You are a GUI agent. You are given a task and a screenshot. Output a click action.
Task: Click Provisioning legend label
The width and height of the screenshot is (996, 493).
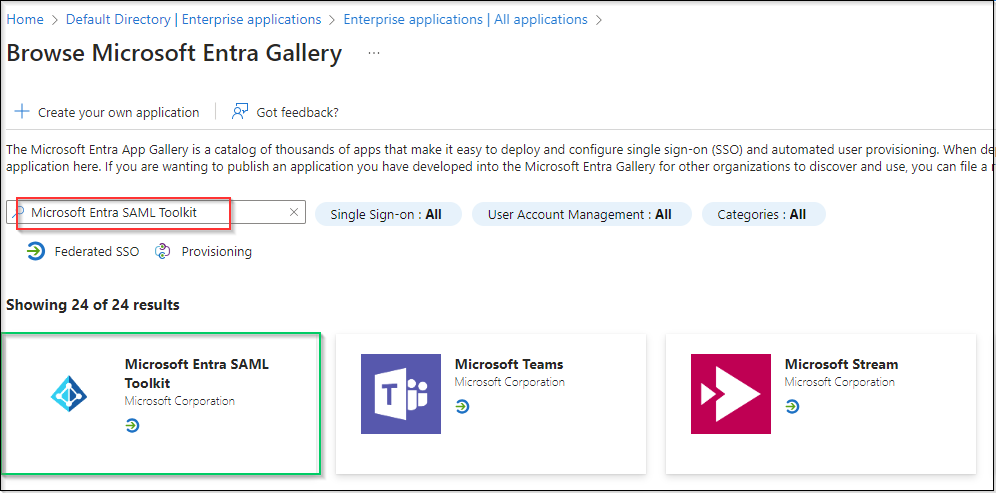point(217,252)
